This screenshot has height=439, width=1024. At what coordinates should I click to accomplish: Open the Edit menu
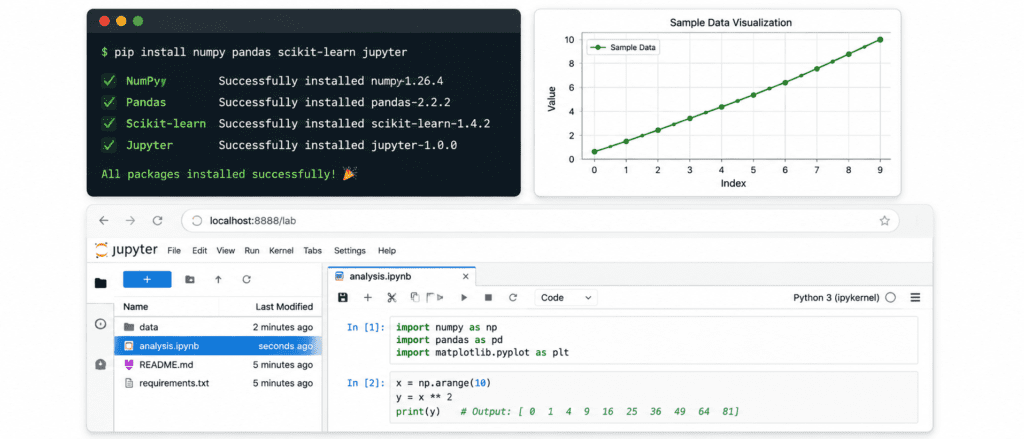[x=200, y=250]
